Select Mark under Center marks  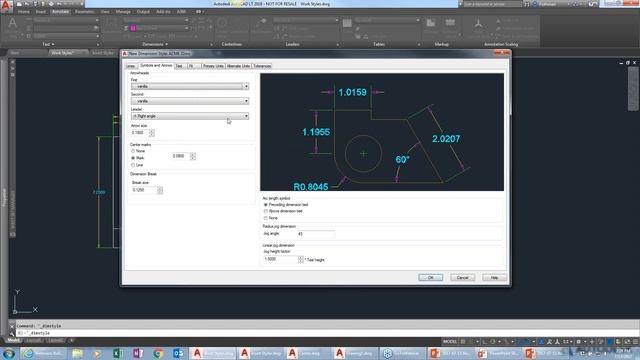point(133,158)
